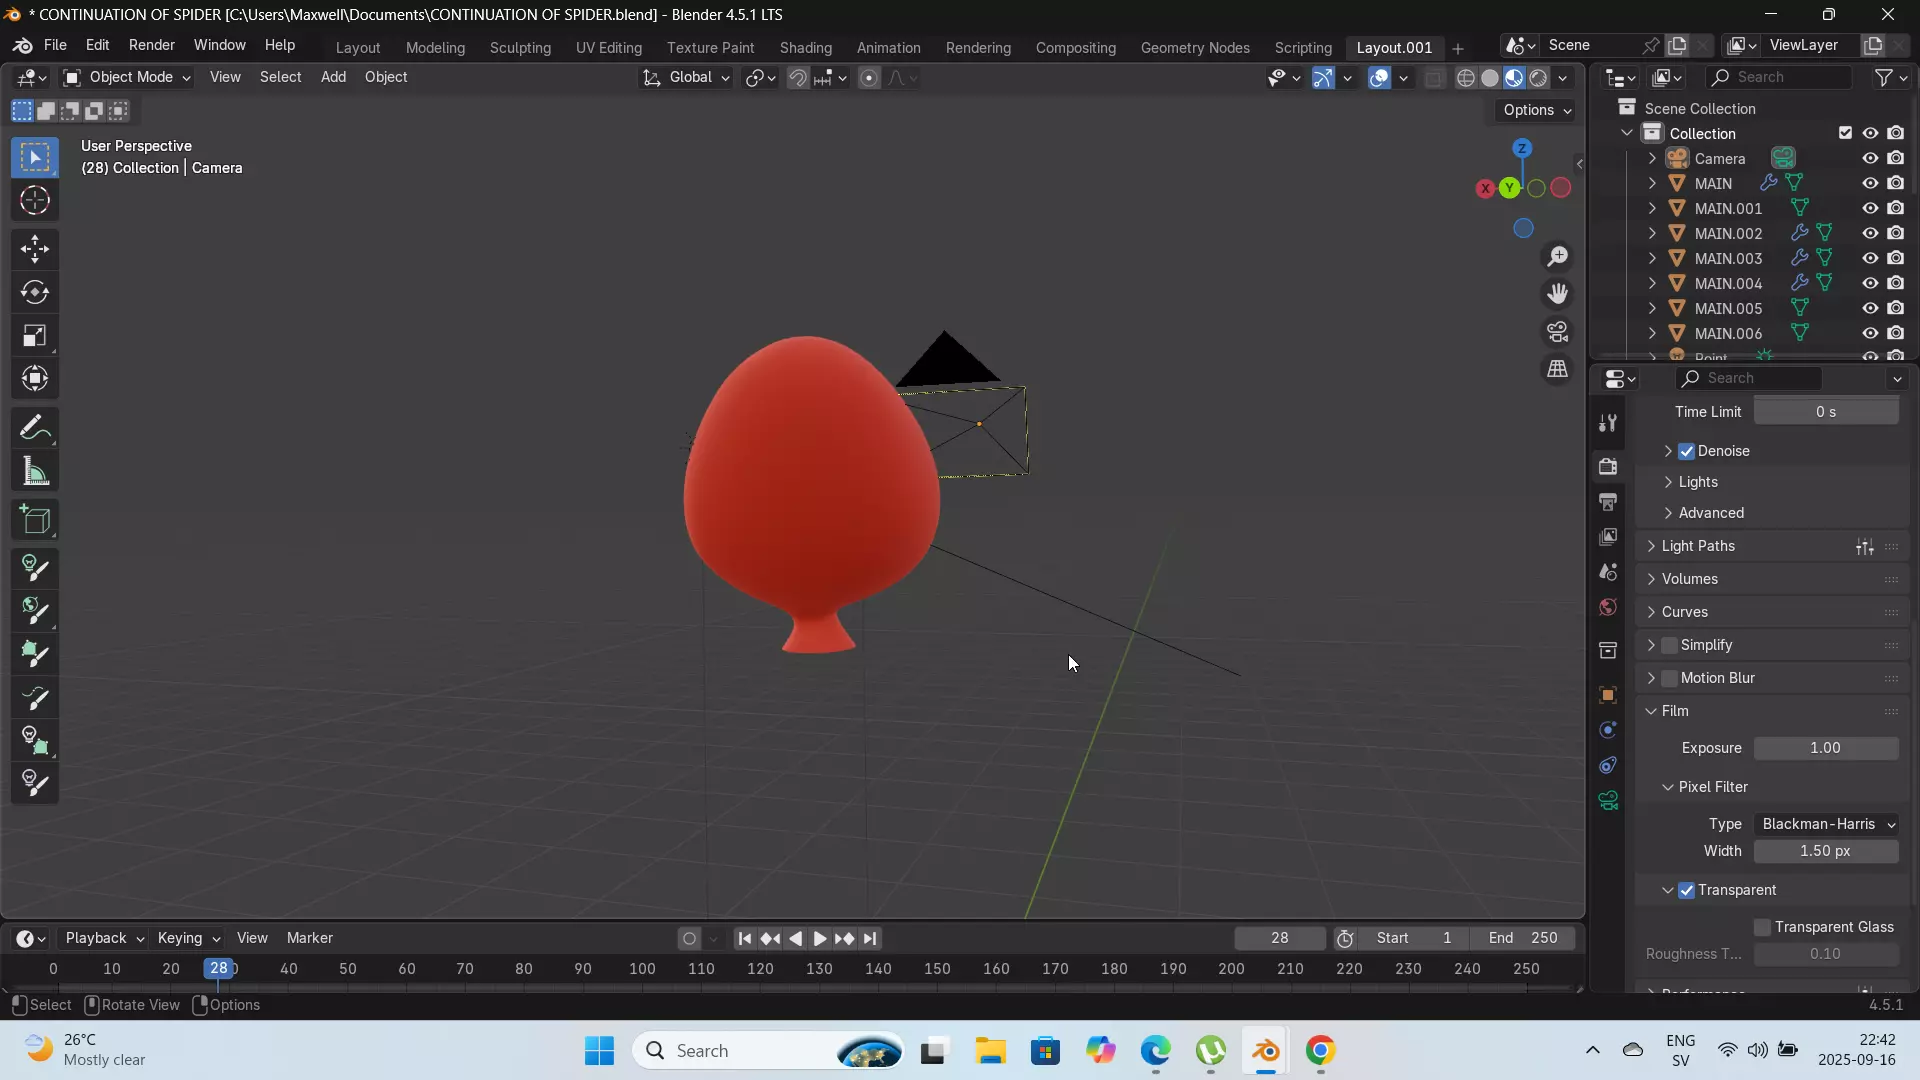Open the Output properties tab
Screen dimensions: 1920x1080
[1608, 501]
